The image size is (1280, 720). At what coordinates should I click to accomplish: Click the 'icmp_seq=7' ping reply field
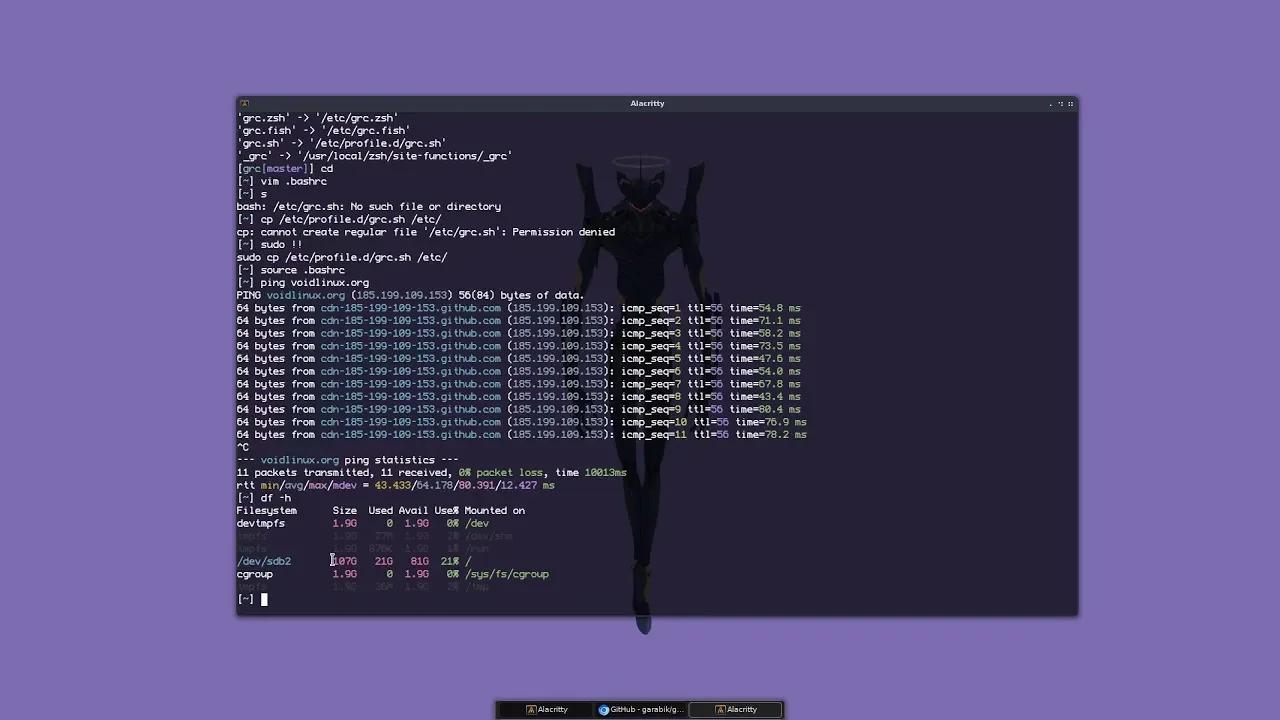(x=651, y=384)
